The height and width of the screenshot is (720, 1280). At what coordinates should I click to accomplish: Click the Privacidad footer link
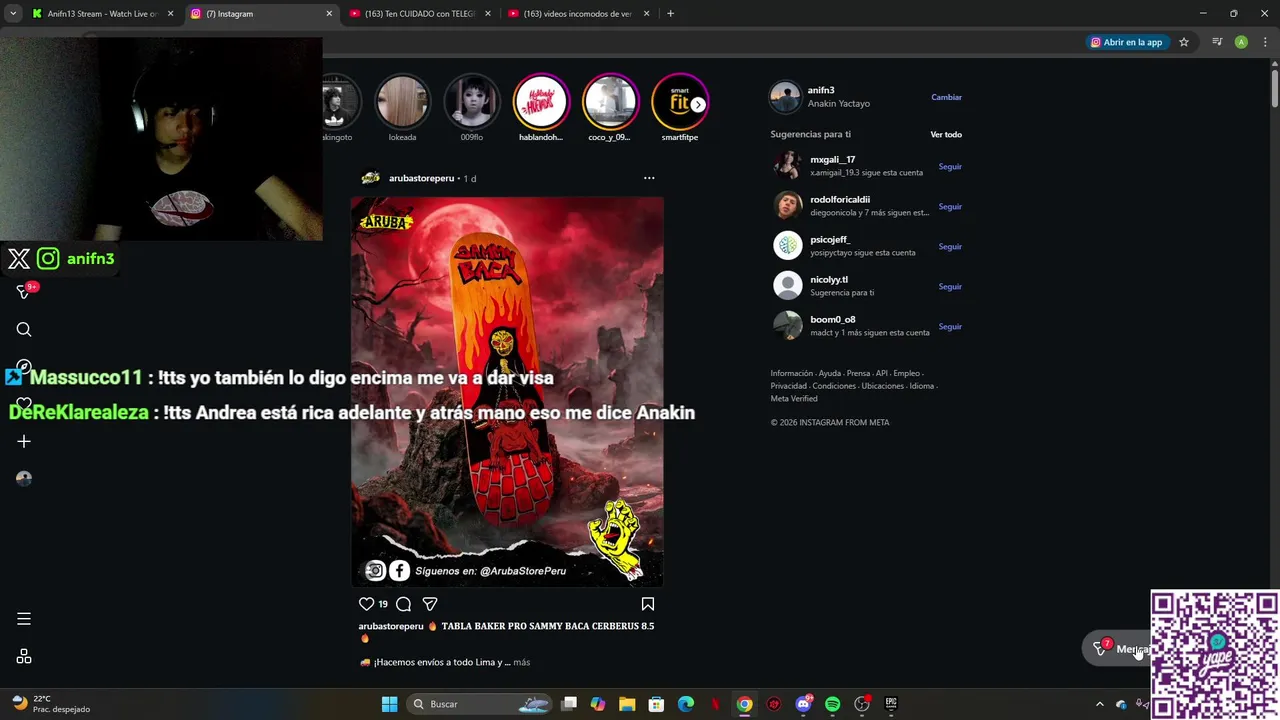click(x=788, y=386)
